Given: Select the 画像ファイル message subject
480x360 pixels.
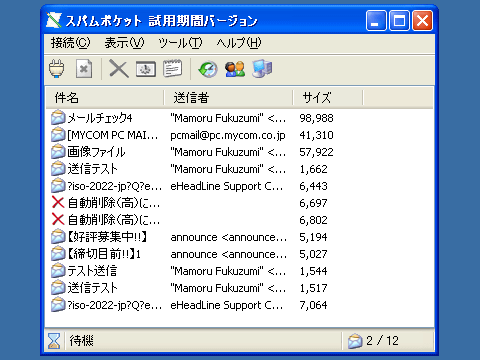Looking at the screenshot, I should [96, 152].
